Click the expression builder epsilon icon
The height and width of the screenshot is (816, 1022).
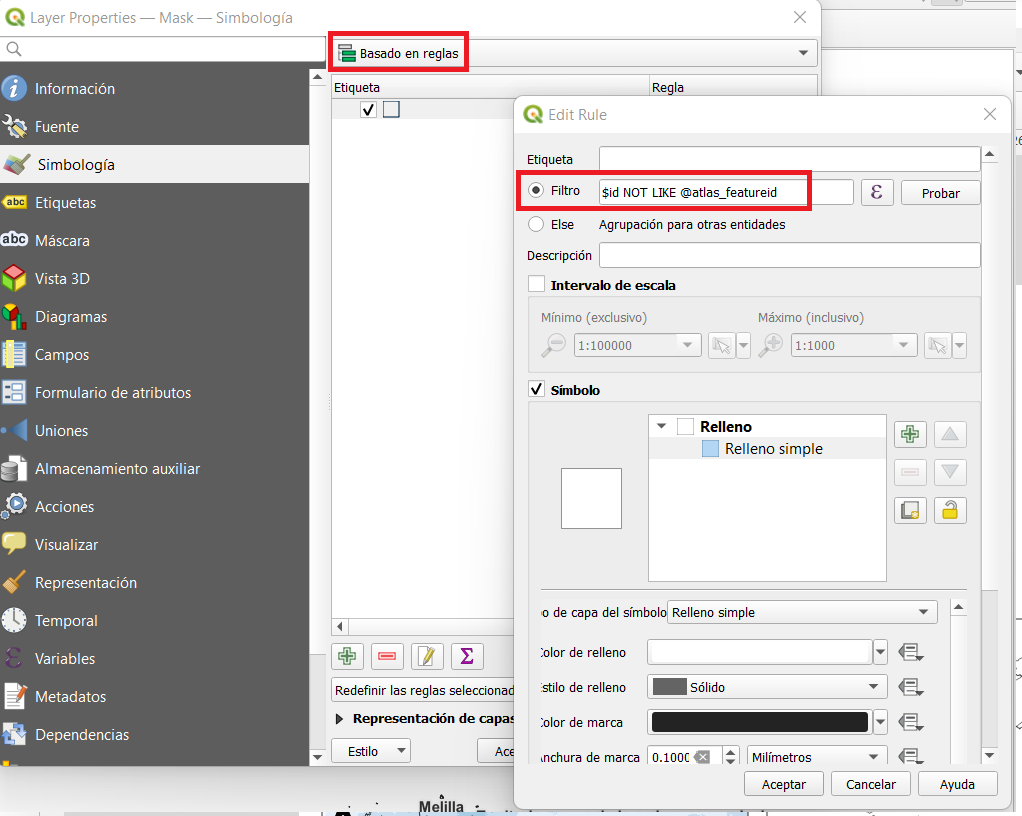pyautogui.click(x=877, y=192)
